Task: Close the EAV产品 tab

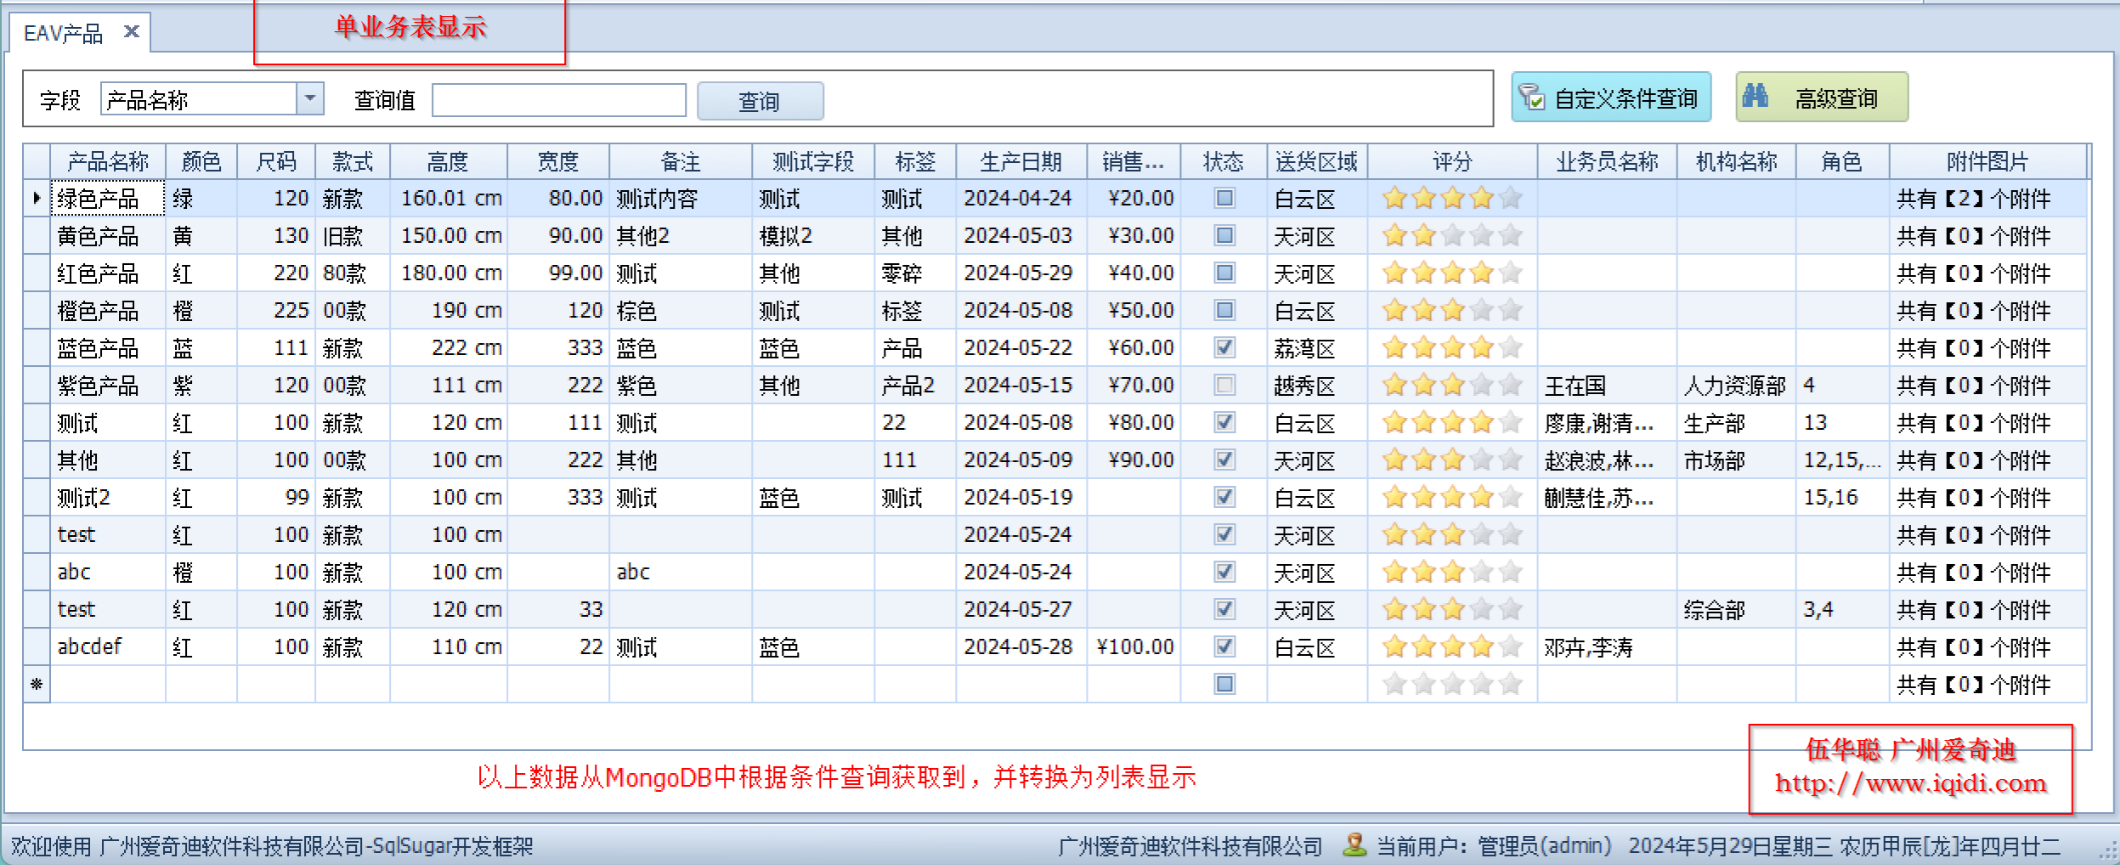Action: (x=131, y=32)
